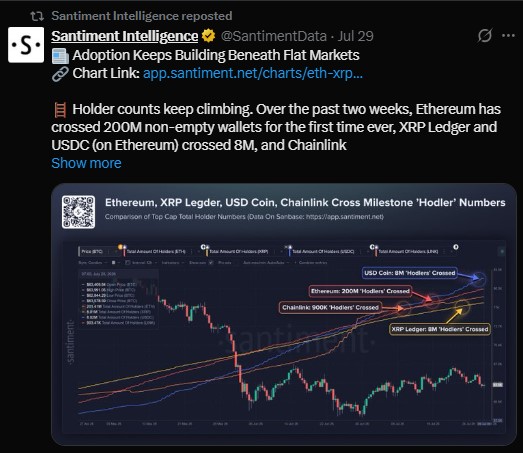Screen dimensions: 523x453
Task: Select Total Amount Of Holders (XRP) metric
Action: 238,252
